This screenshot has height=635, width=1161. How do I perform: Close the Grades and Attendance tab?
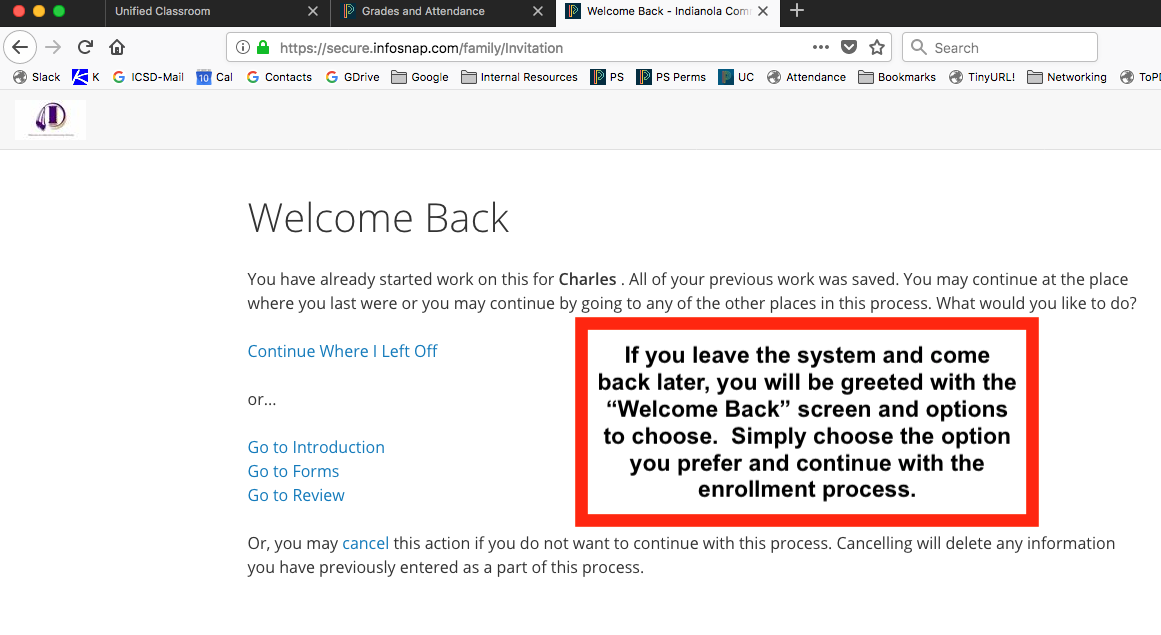point(538,11)
